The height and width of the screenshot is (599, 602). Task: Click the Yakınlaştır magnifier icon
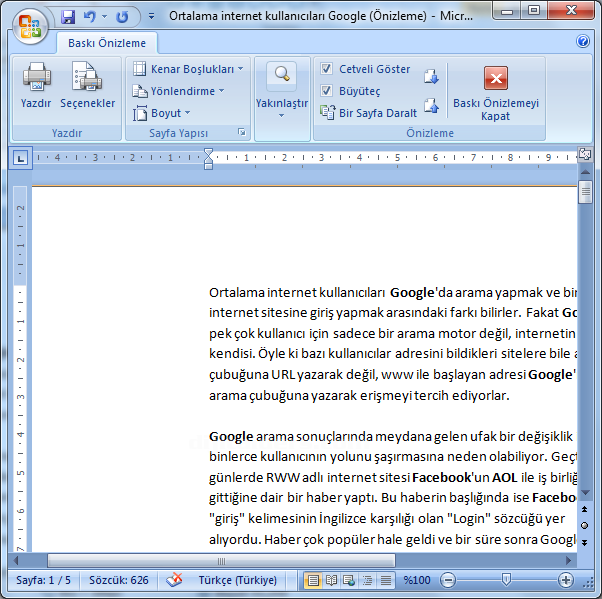pos(282,75)
